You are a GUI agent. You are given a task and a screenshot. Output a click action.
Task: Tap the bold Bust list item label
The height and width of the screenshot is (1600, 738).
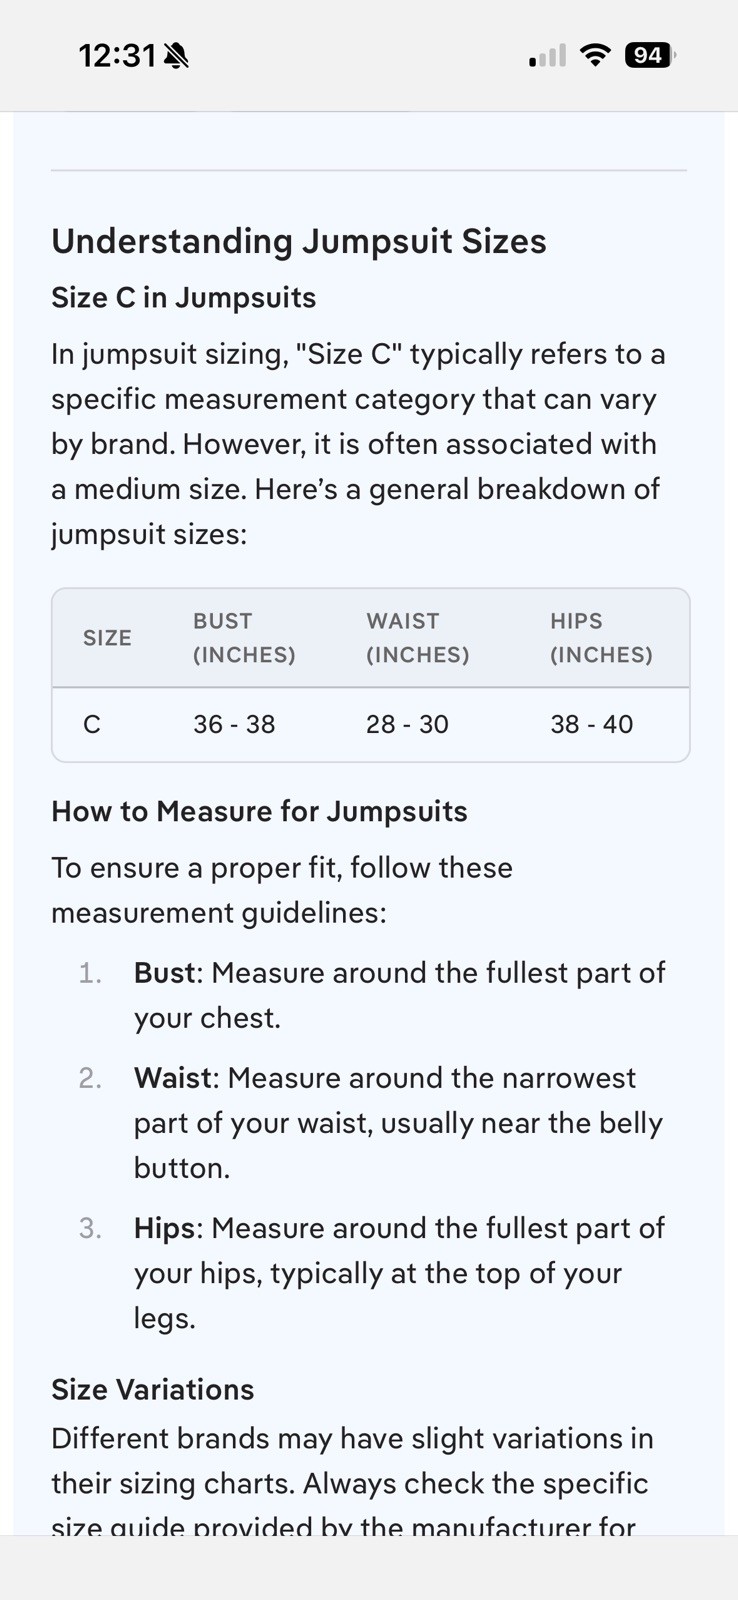pos(165,973)
